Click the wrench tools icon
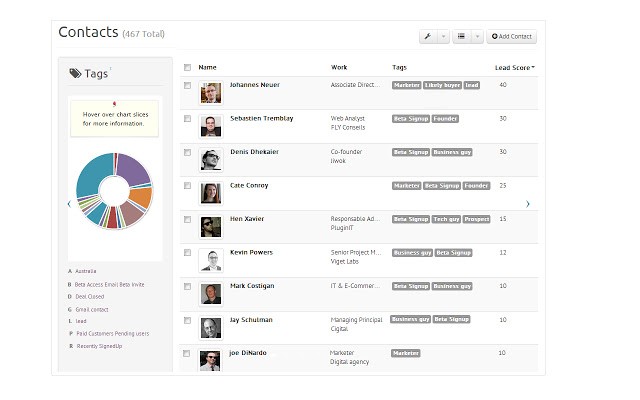Screen dimensions: 640x400 point(428,36)
